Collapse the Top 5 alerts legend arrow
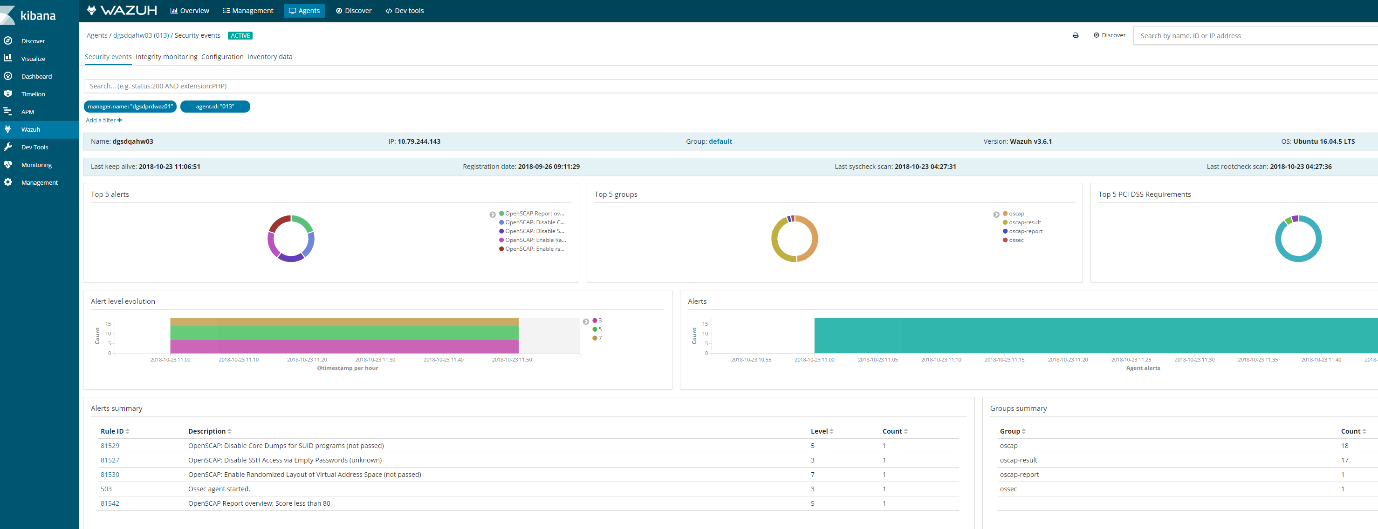This screenshot has width=1378, height=529. point(492,214)
